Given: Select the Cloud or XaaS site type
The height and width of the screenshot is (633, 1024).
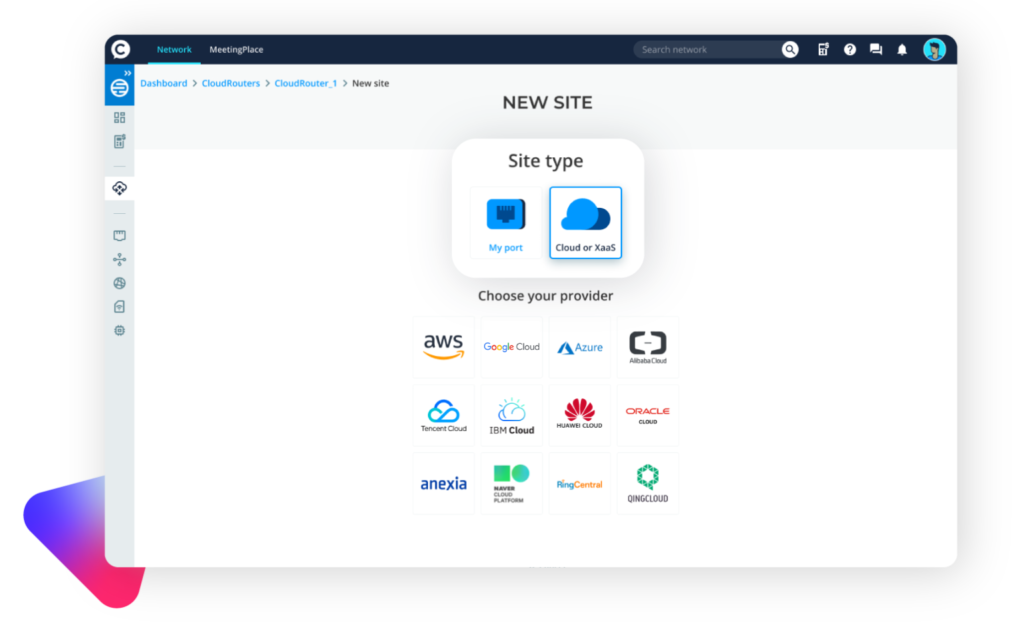Looking at the screenshot, I should tap(585, 222).
